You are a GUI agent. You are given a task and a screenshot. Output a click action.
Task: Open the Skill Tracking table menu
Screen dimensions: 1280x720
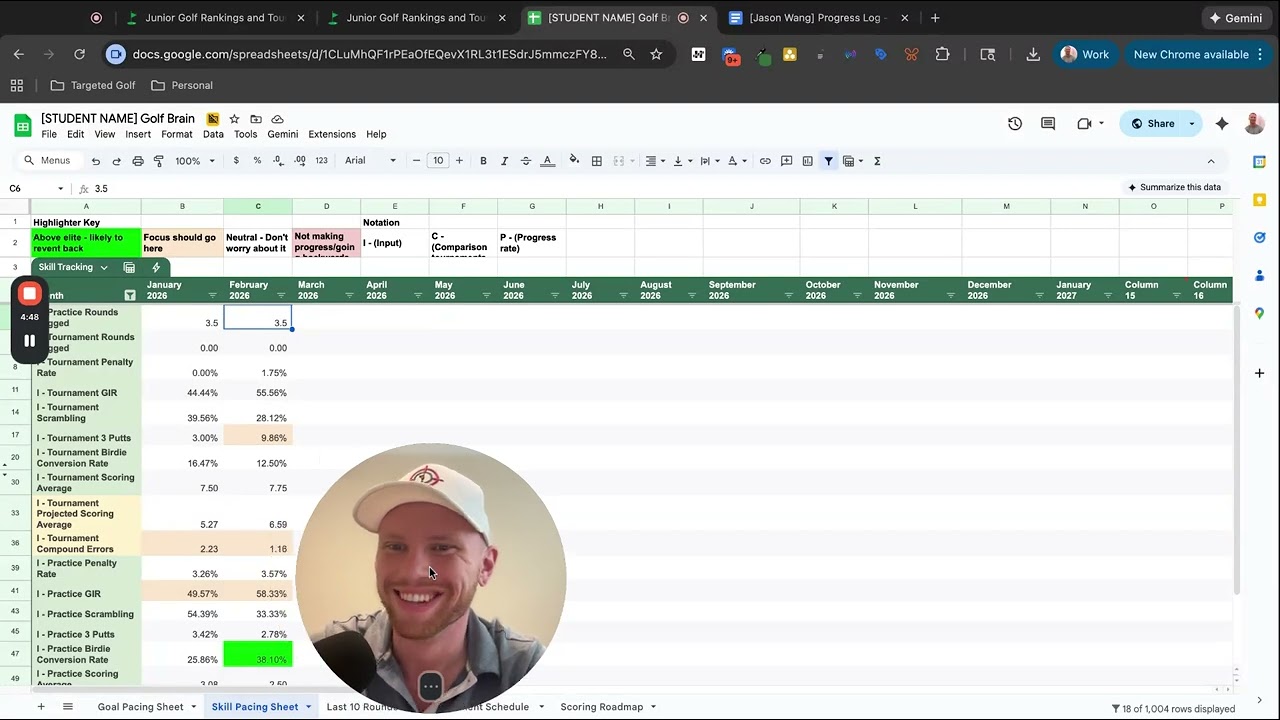[103, 267]
